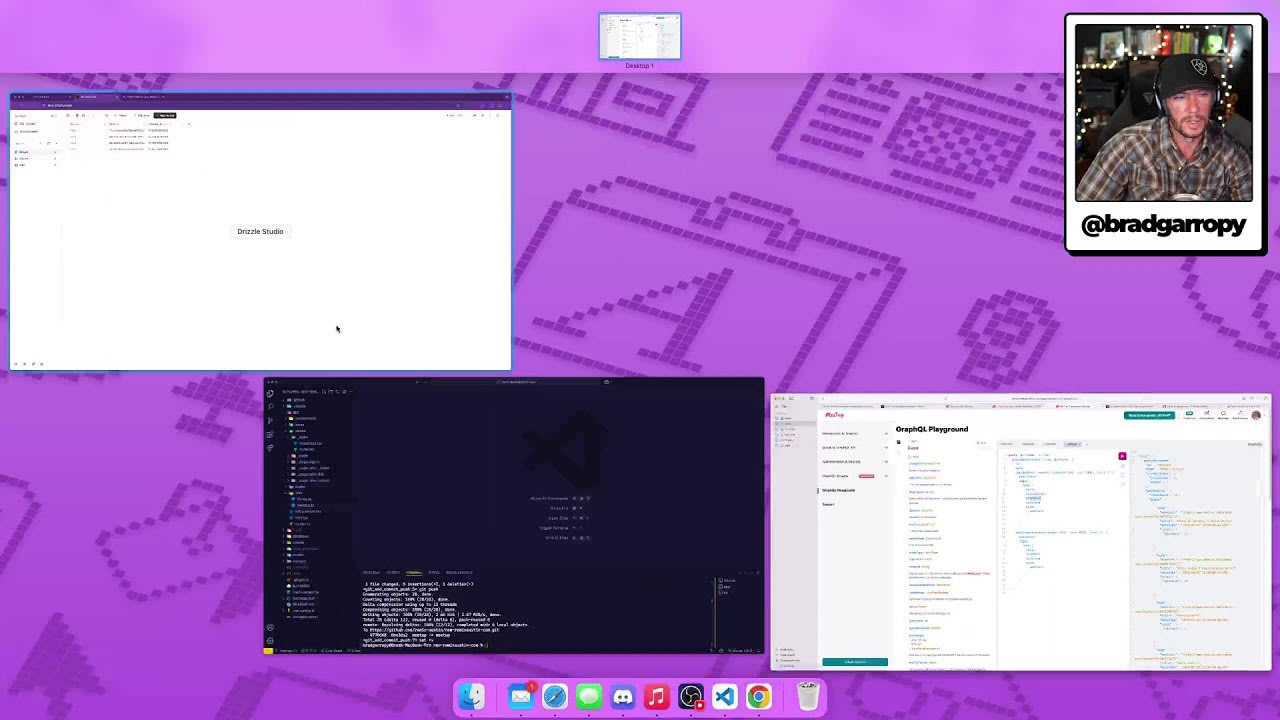Viewport: 1280px width, 720px height.
Task: Open Explorer in VS Code activity bar
Action: (x=270, y=393)
